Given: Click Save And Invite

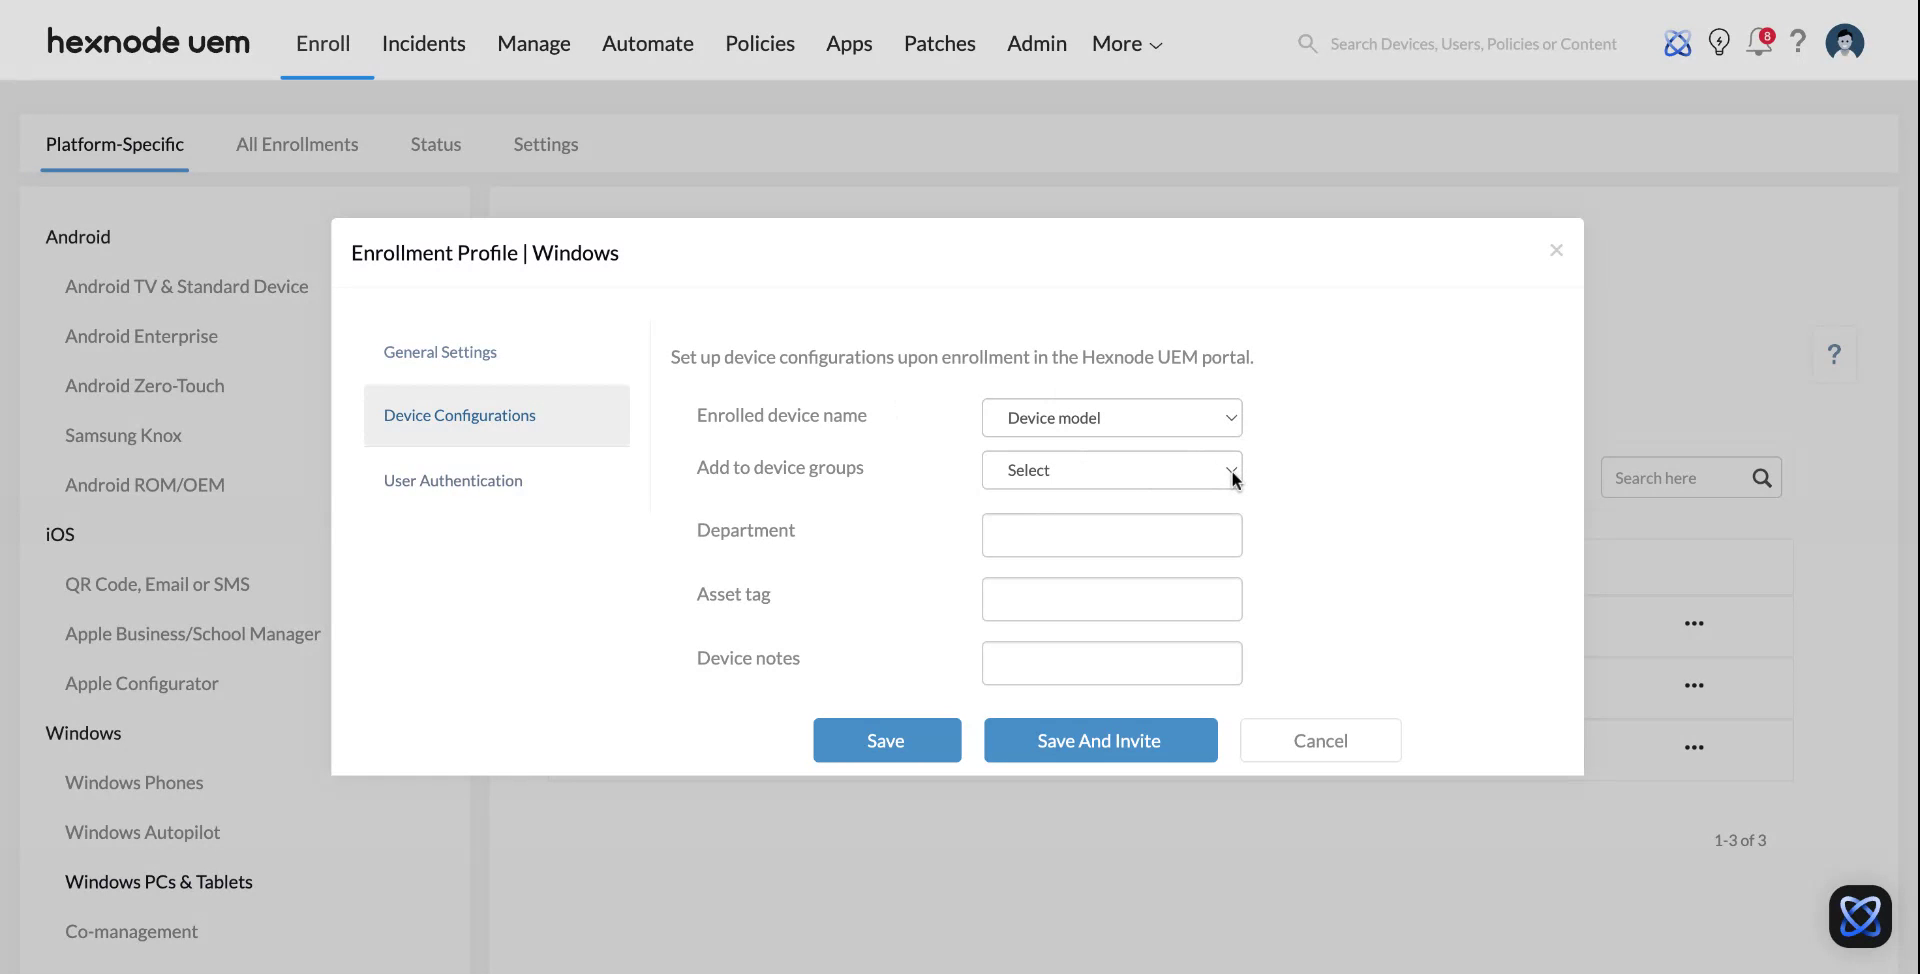Looking at the screenshot, I should 1099,740.
